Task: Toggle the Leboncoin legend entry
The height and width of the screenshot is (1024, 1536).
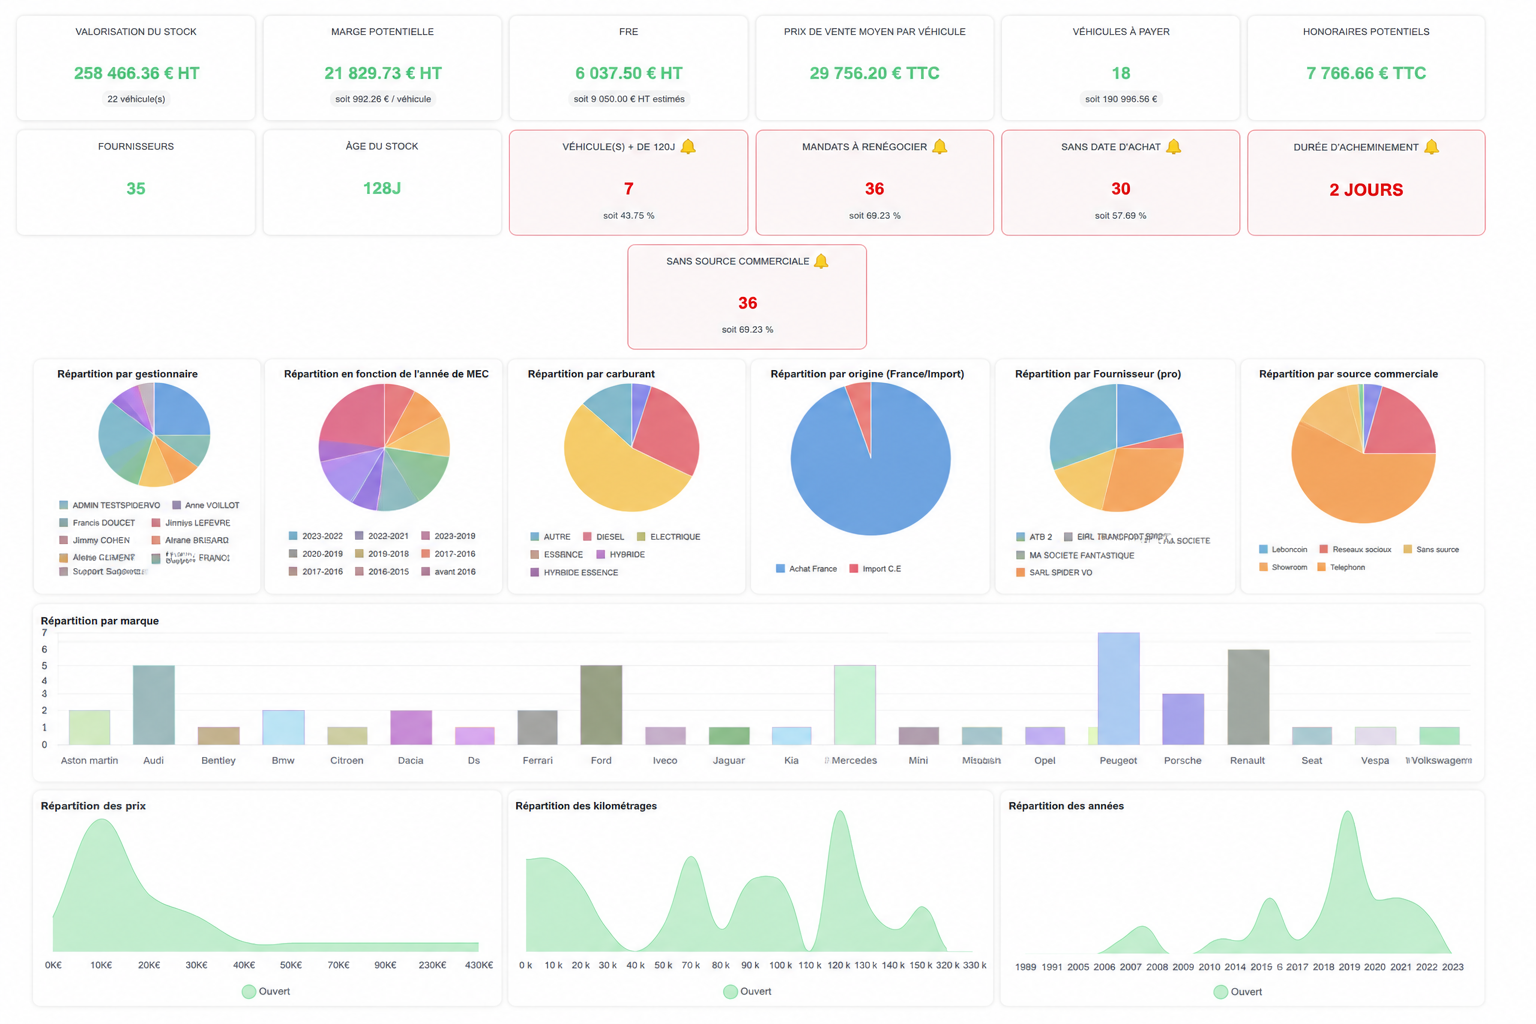Action: pyautogui.click(x=1283, y=549)
